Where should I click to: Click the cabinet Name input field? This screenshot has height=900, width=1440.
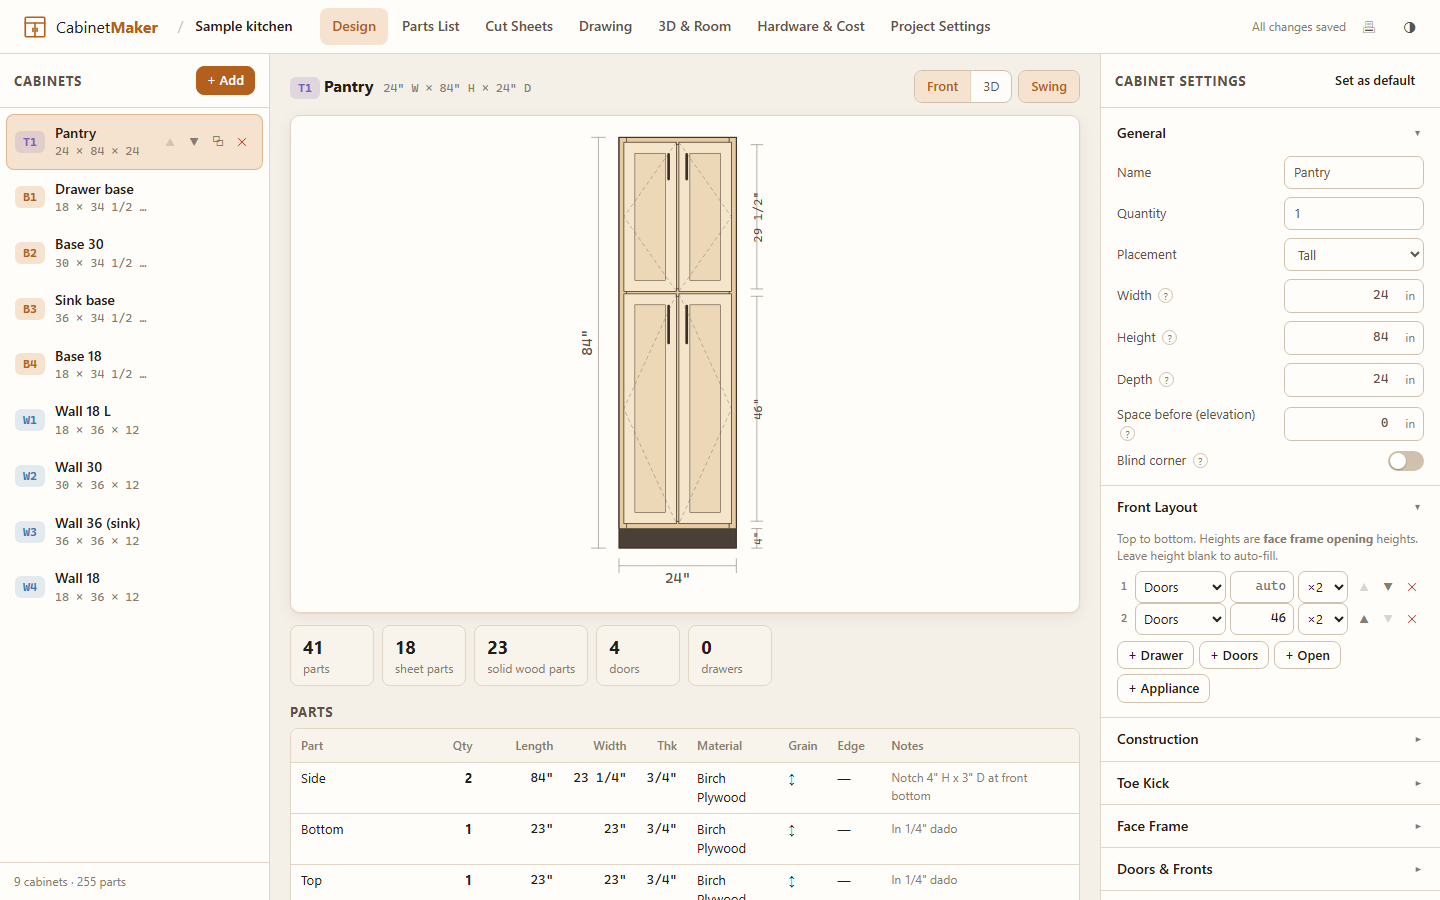click(1353, 173)
